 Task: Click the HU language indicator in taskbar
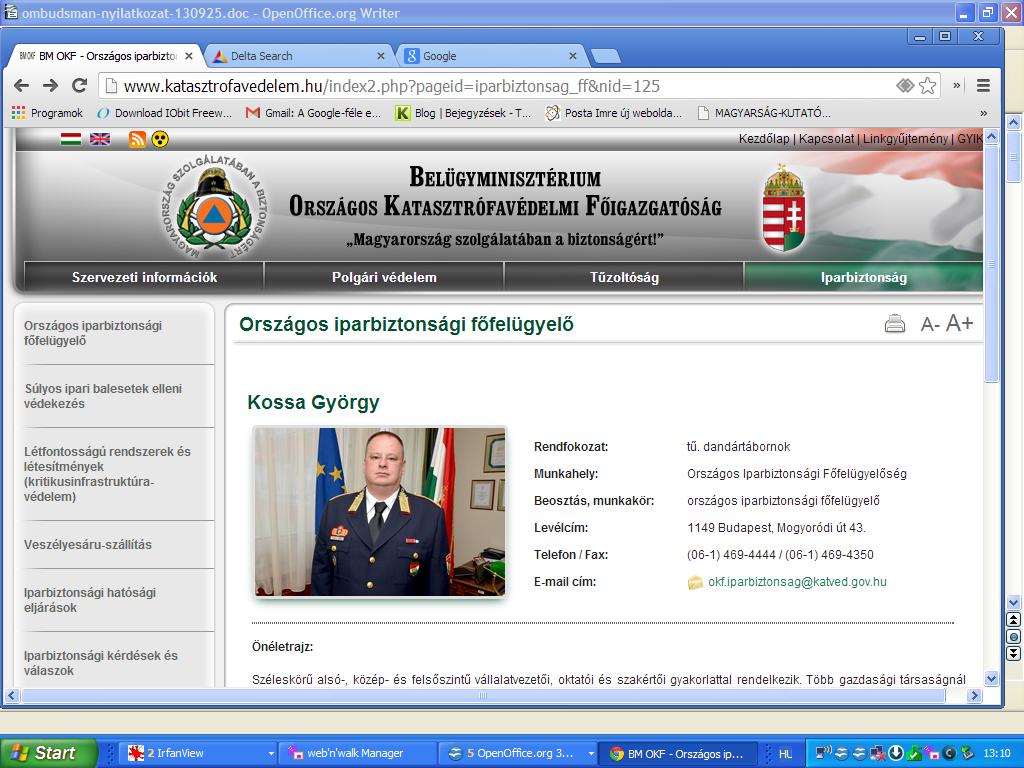pyautogui.click(x=786, y=754)
